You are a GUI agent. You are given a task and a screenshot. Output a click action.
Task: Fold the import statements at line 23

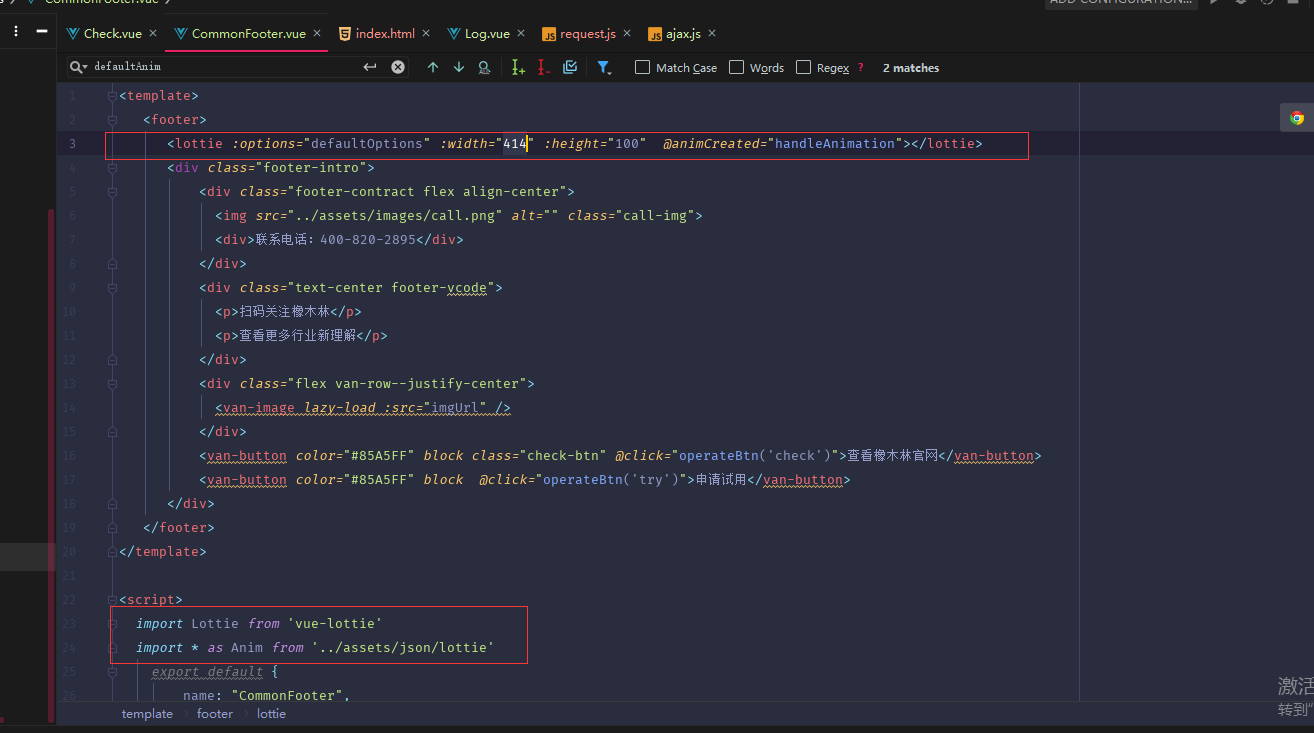pos(112,624)
